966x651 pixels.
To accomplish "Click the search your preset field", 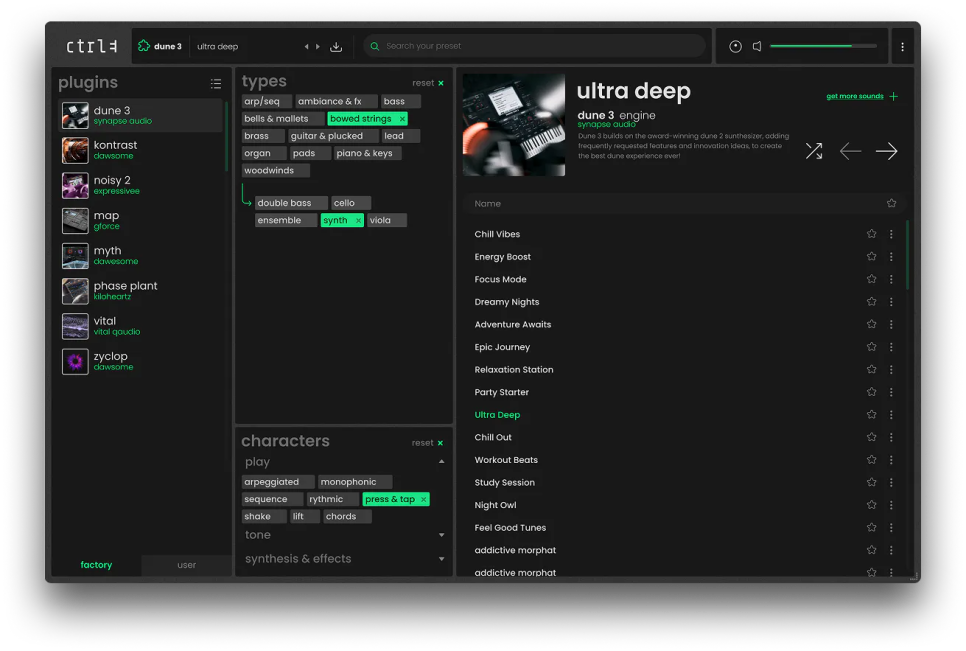I will [535, 46].
